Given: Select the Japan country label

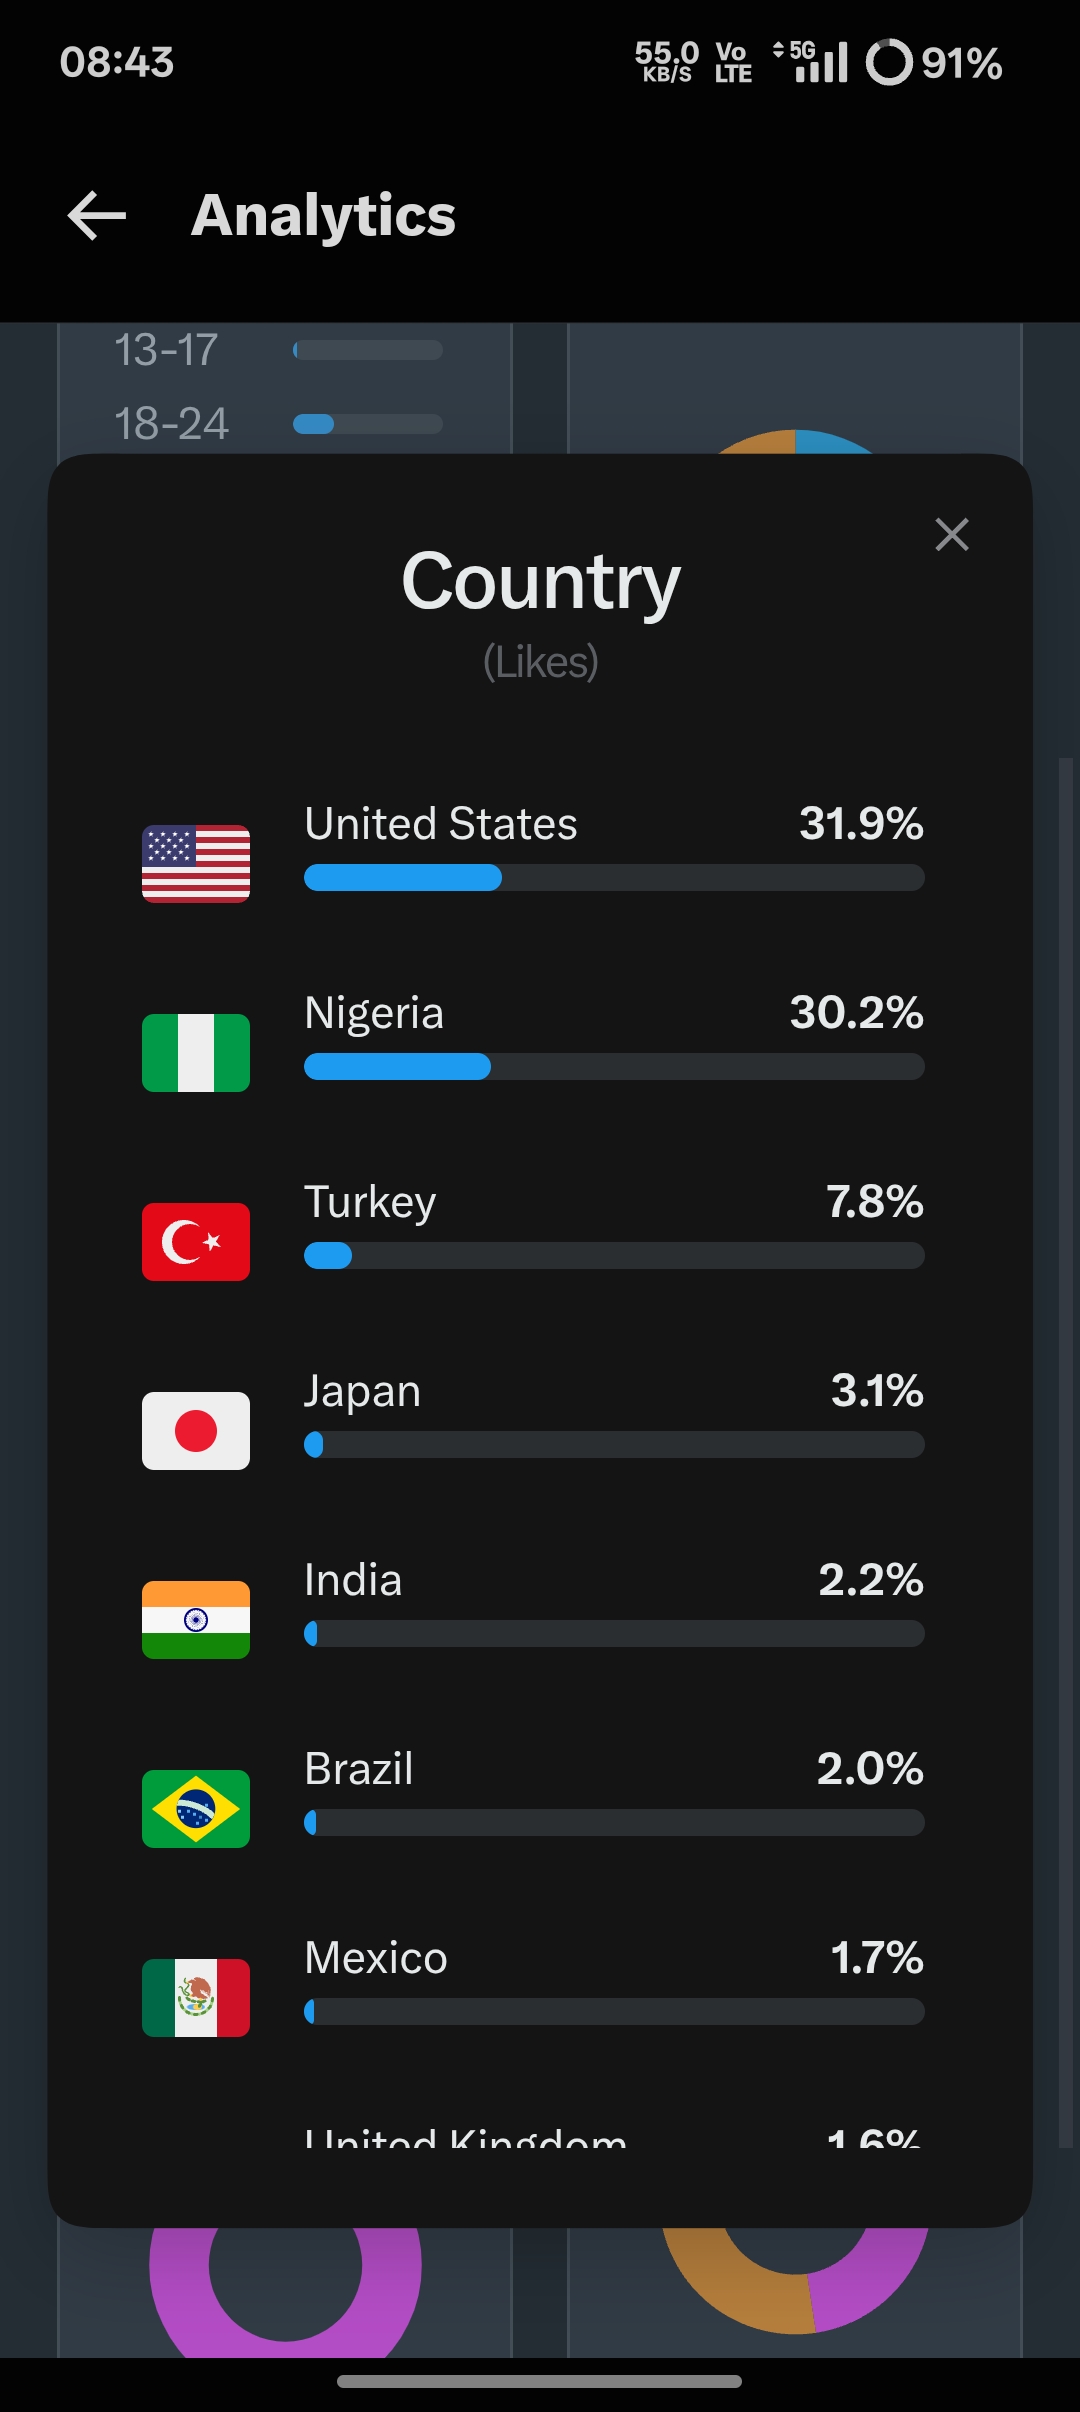Looking at the screenshot, I should [x=362, y=1392].
